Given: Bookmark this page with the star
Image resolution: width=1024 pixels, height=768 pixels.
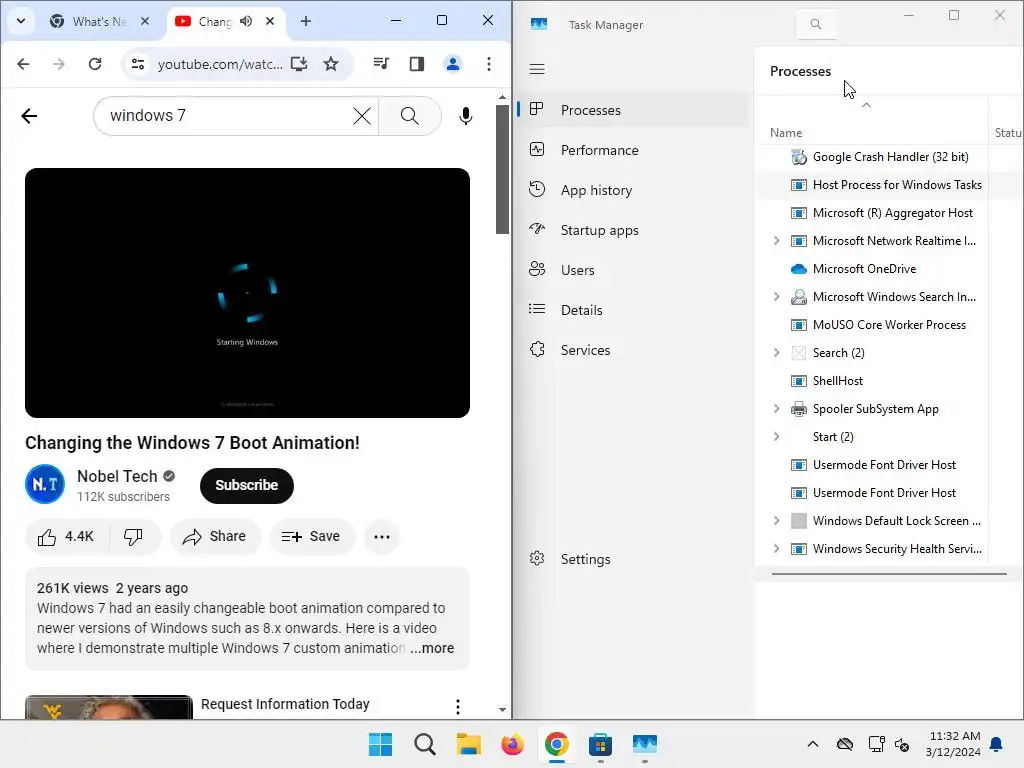Looking at the screenshot, I should click(331, 64).
